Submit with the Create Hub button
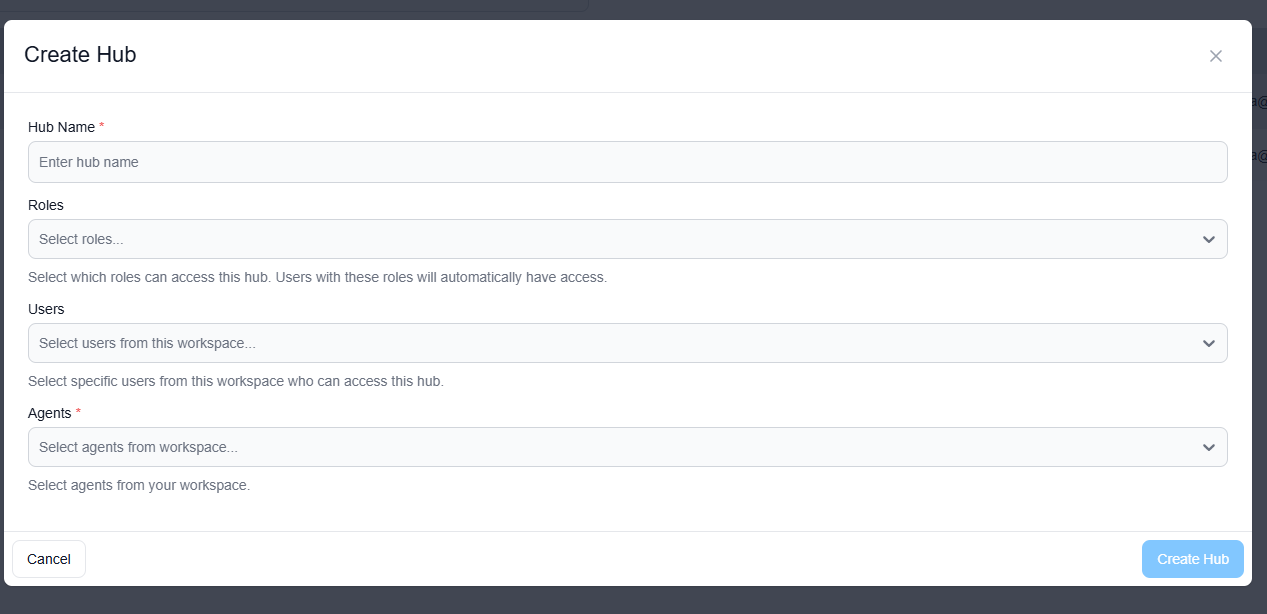The height and width of the screenshot is (614, 1267). 1192,559
